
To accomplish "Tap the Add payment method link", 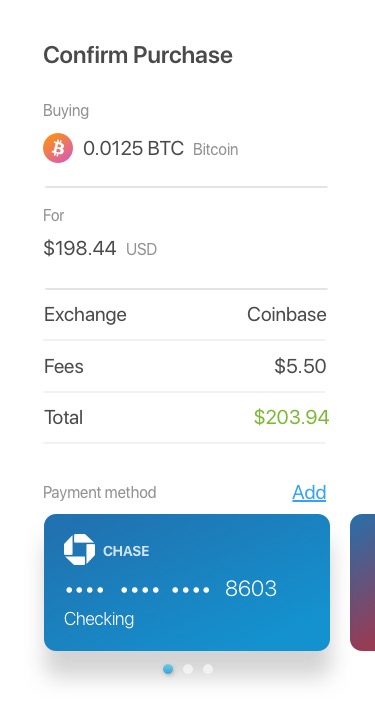I will (309, 492).
